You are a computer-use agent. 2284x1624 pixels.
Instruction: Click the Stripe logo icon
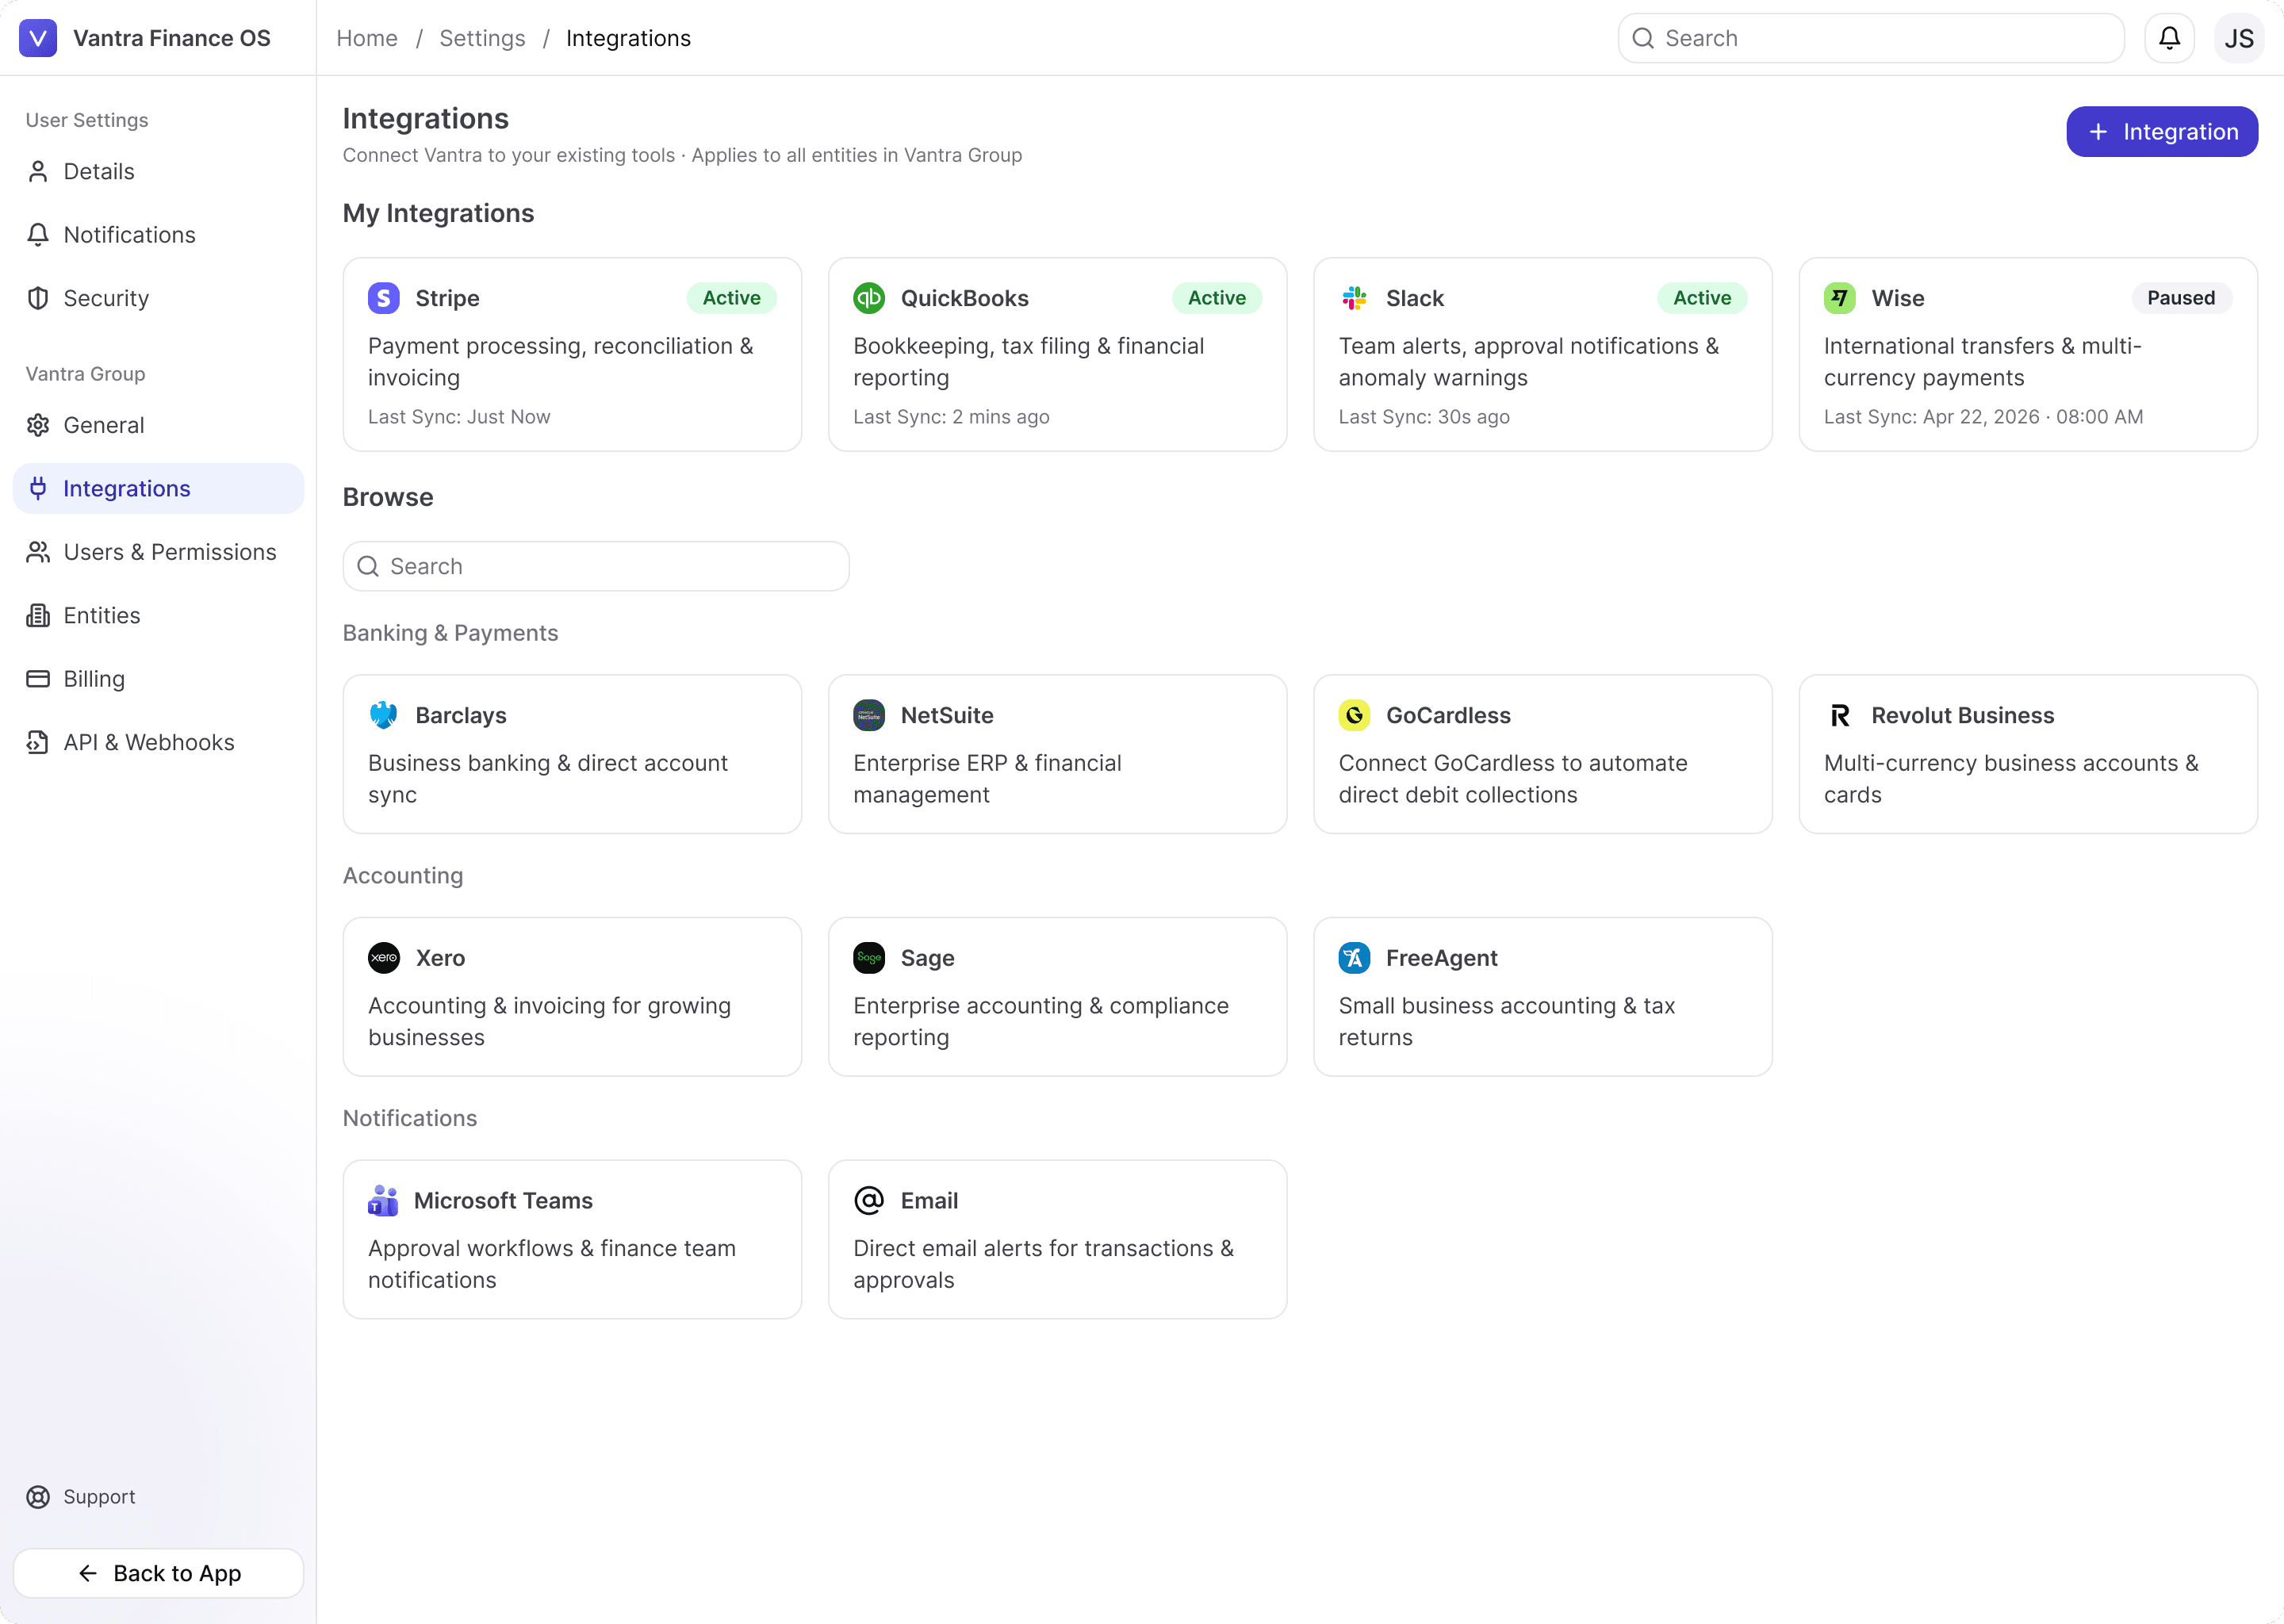click(x=384, y=298)
